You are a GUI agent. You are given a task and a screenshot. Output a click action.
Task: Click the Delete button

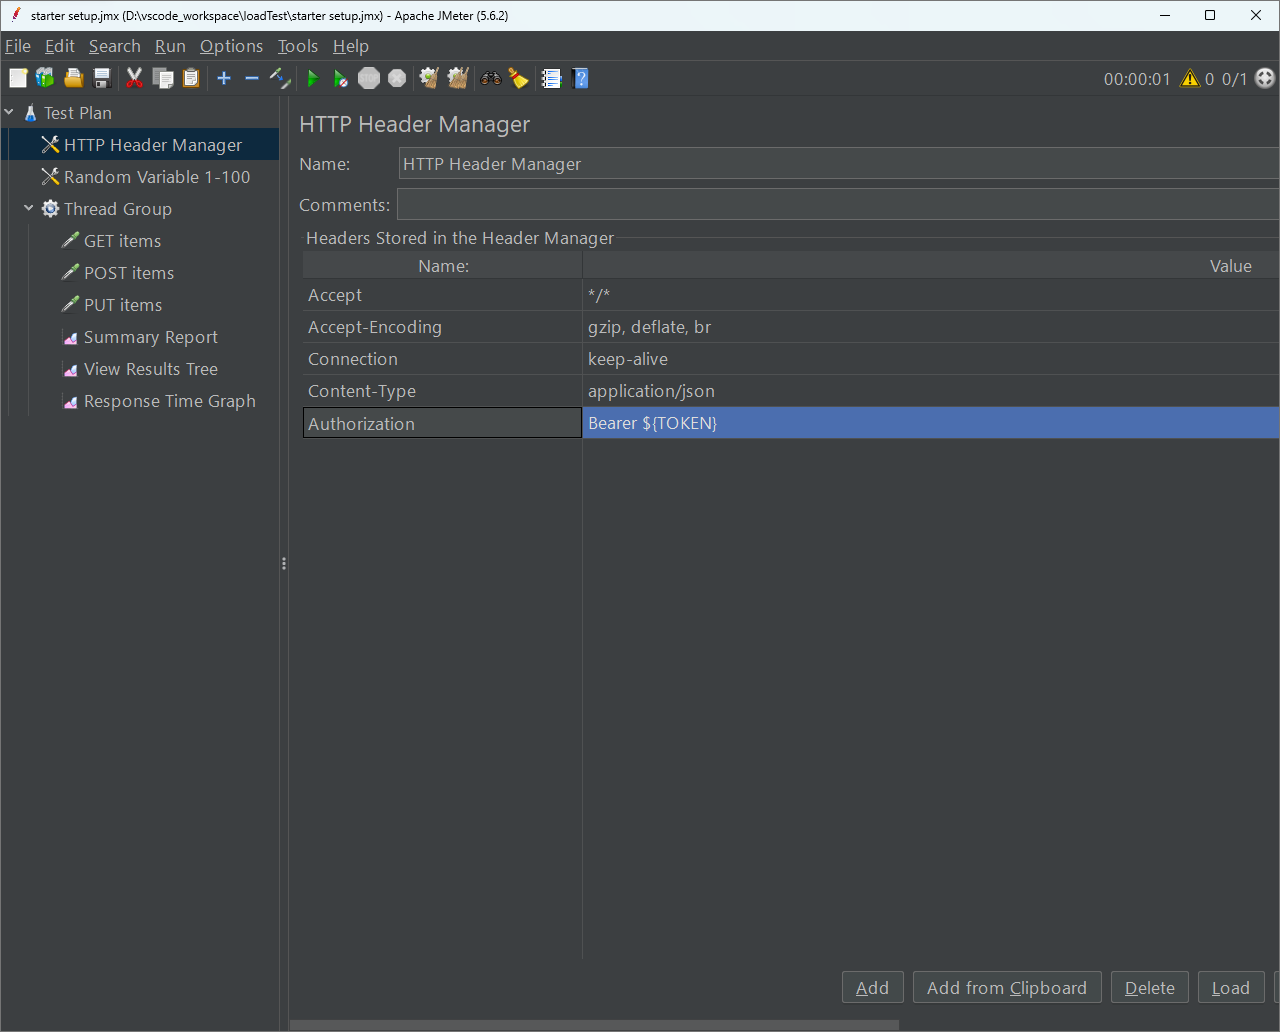(1149, 987)
